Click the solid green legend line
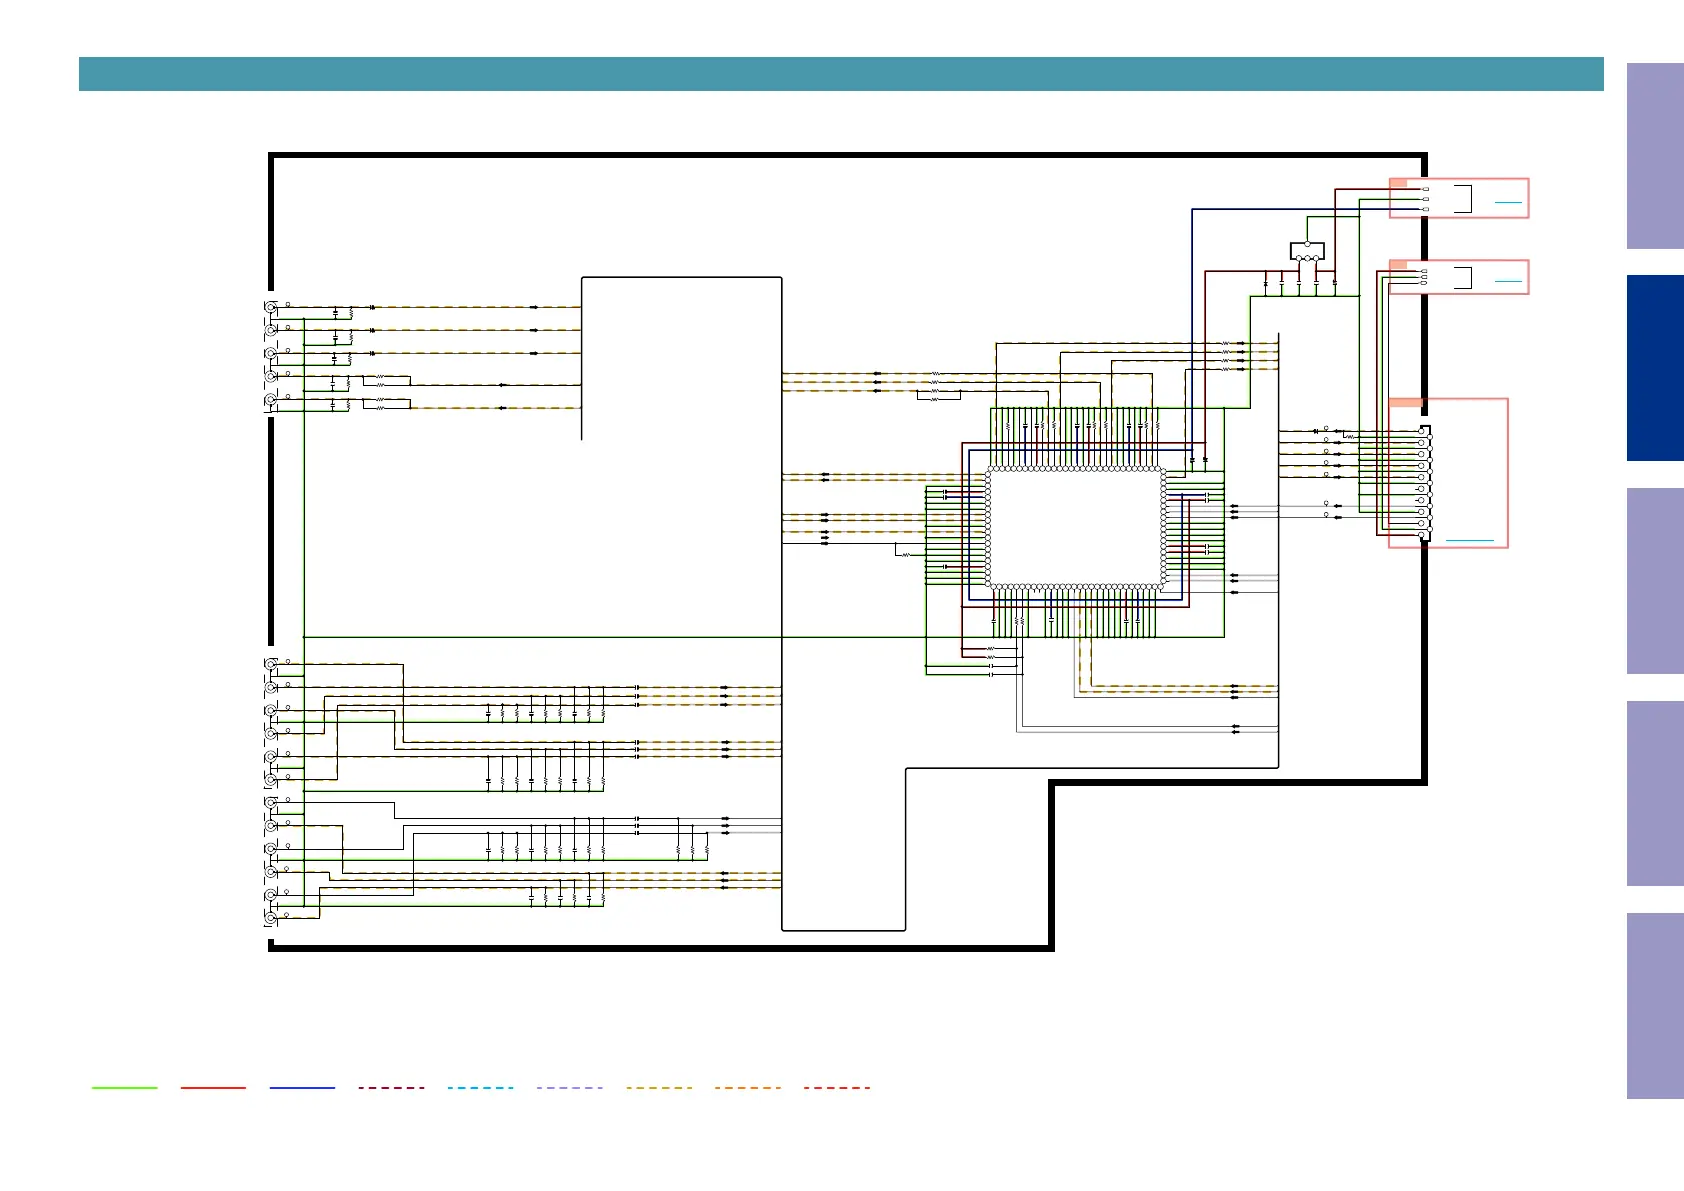Screen dimensions: 1684x1191 (x=124, y=1087)
